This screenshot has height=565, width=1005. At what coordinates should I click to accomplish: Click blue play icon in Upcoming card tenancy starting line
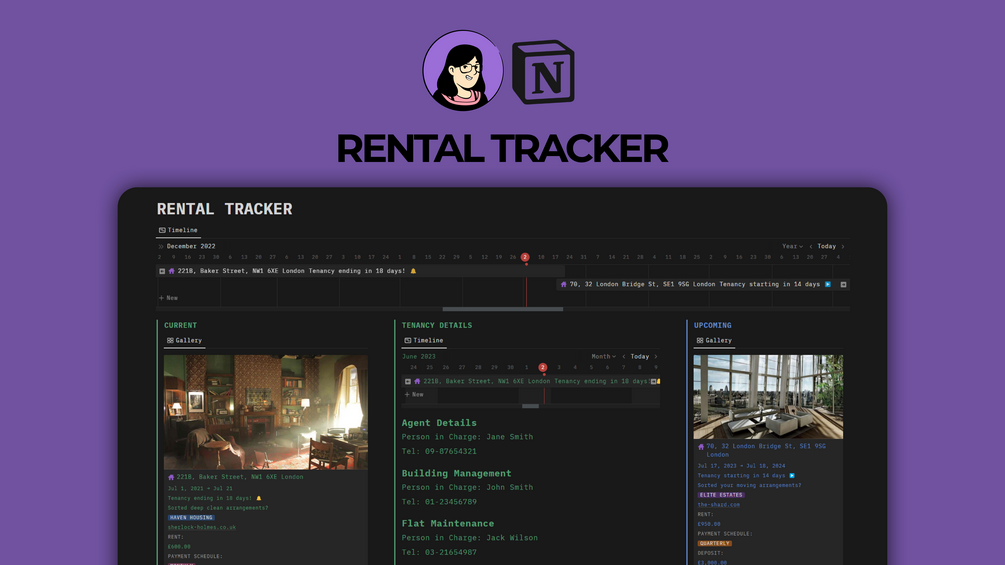point(792,476)
